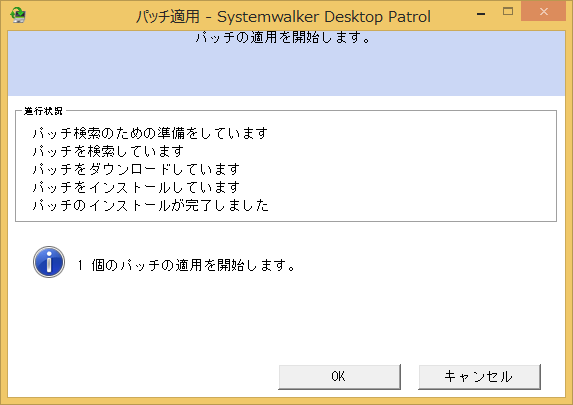
Task: Select the line パッチ検索のための準備をしています
Action: (150, 133)
